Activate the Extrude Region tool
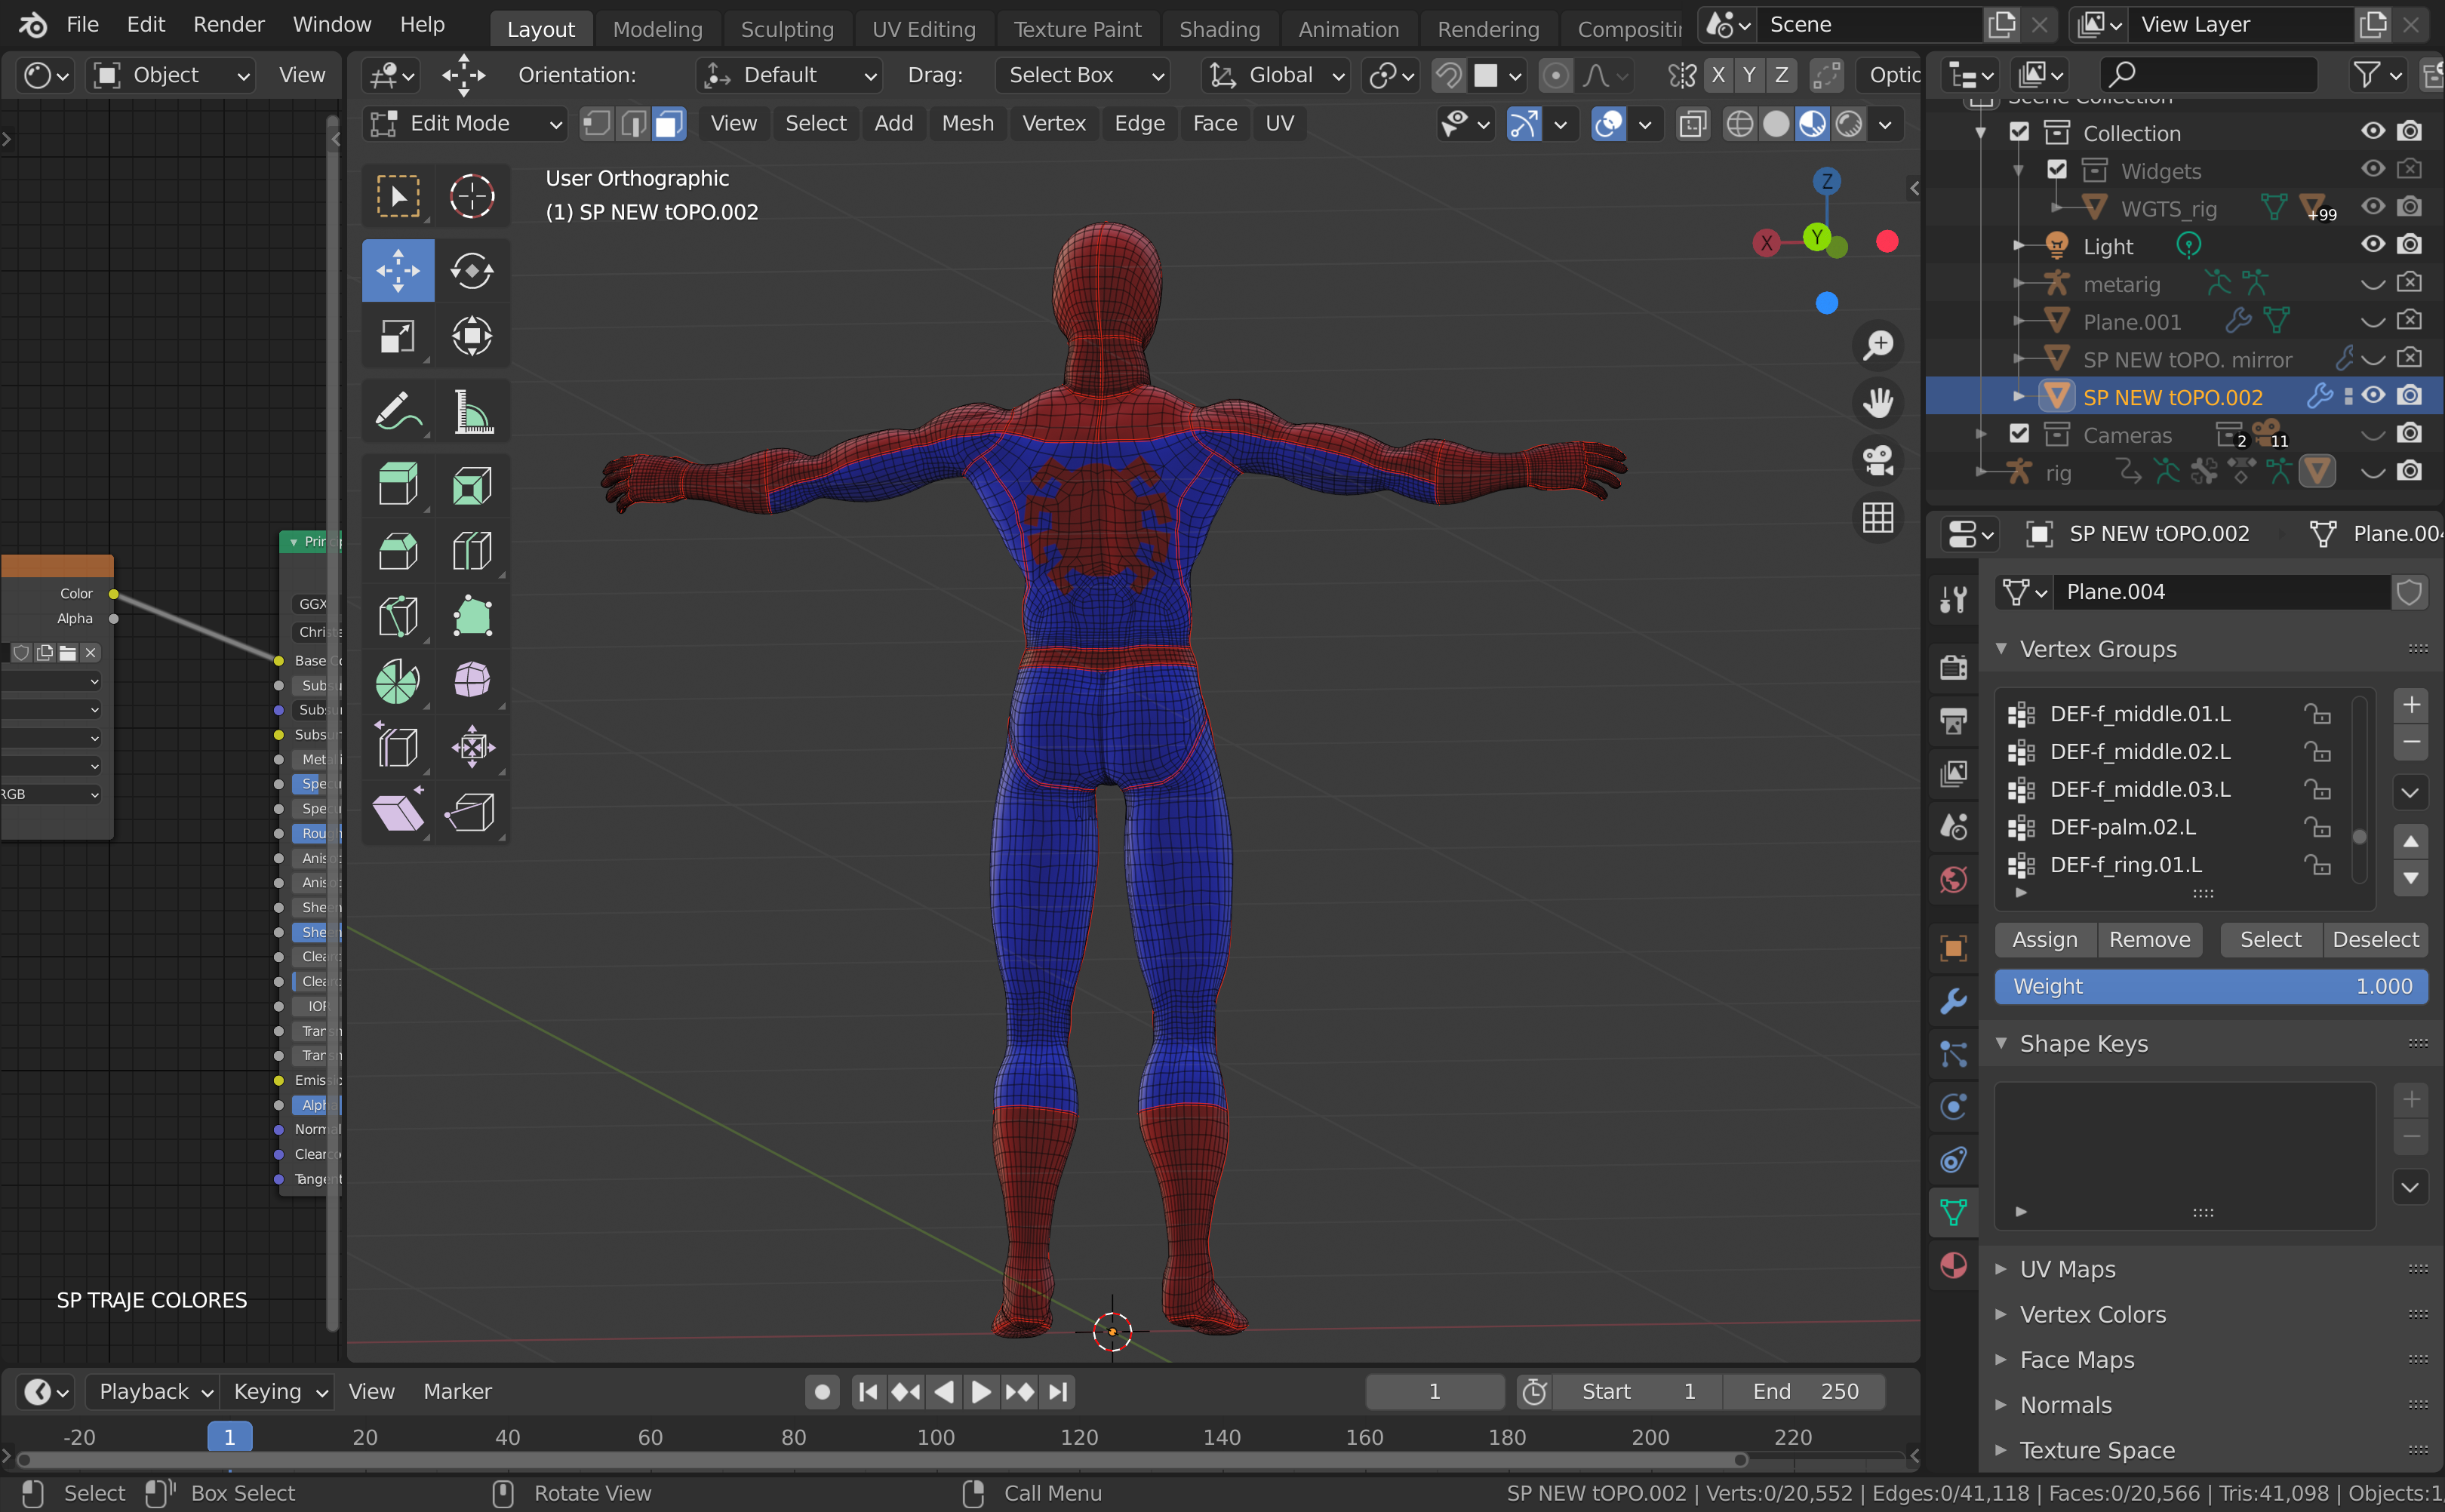This screenshot has height=1512, width=2445. point(397,485)
